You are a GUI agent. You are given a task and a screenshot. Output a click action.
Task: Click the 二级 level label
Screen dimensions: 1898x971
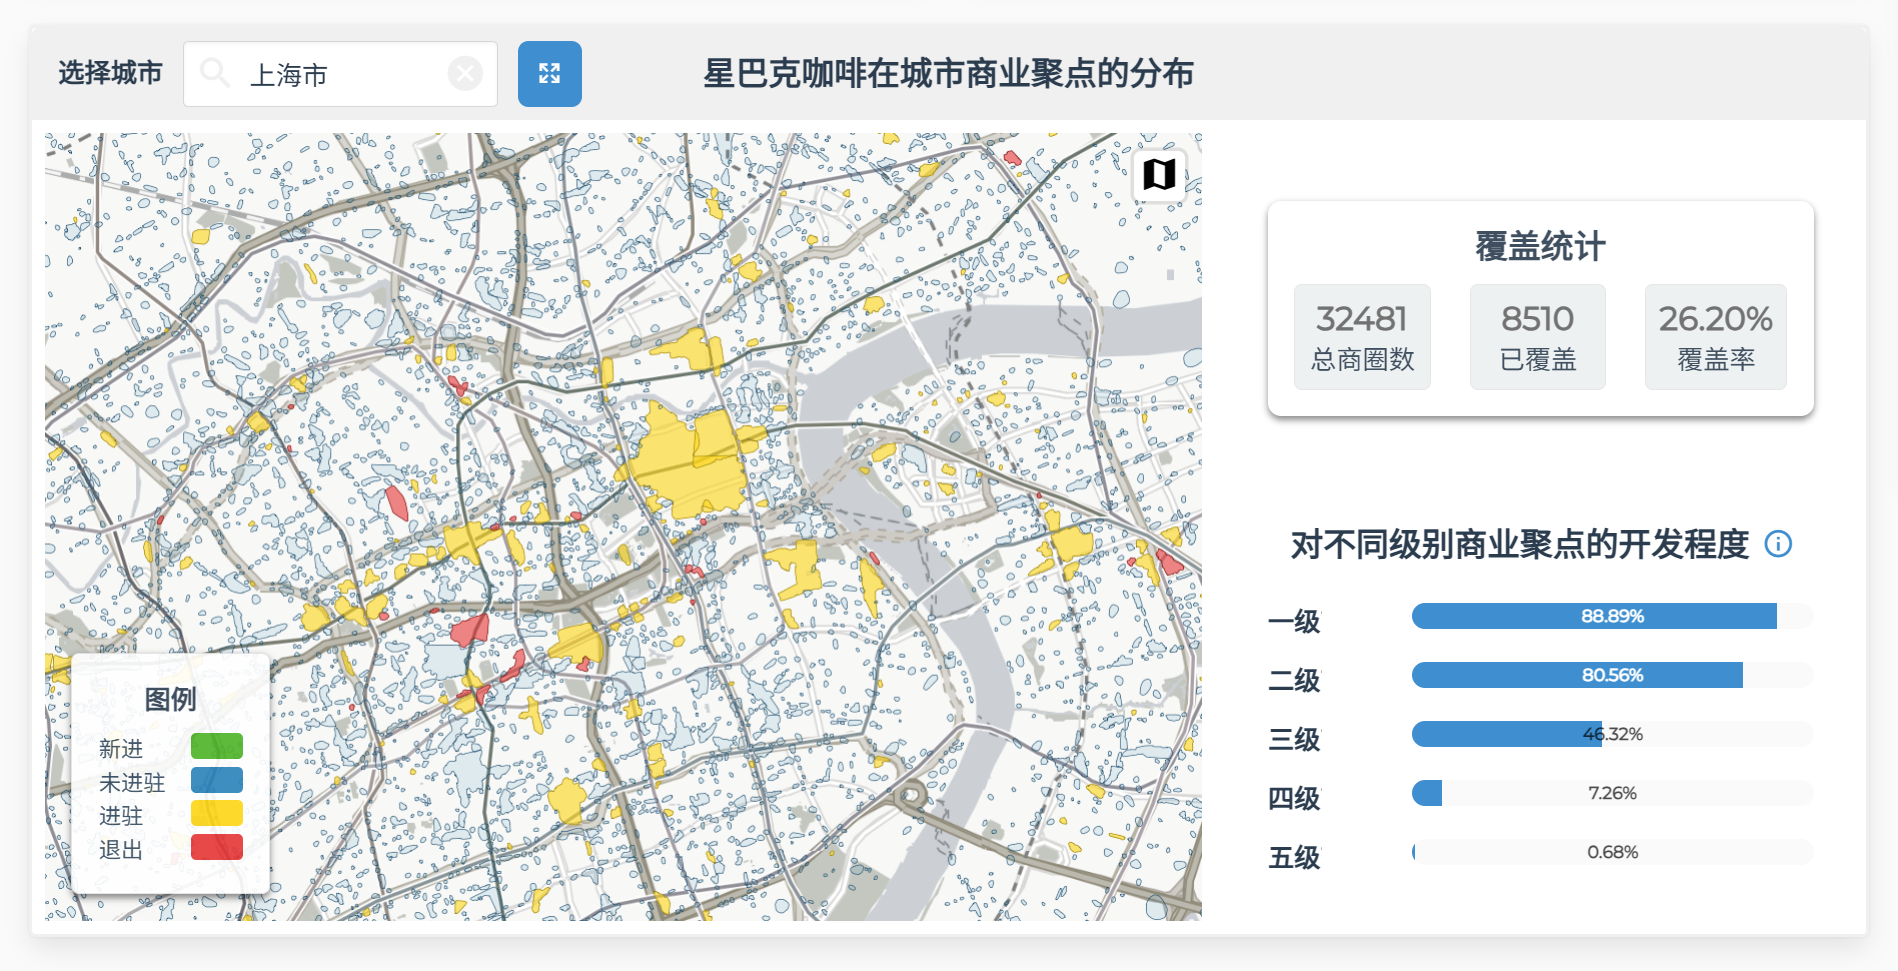pos(1294,680)
